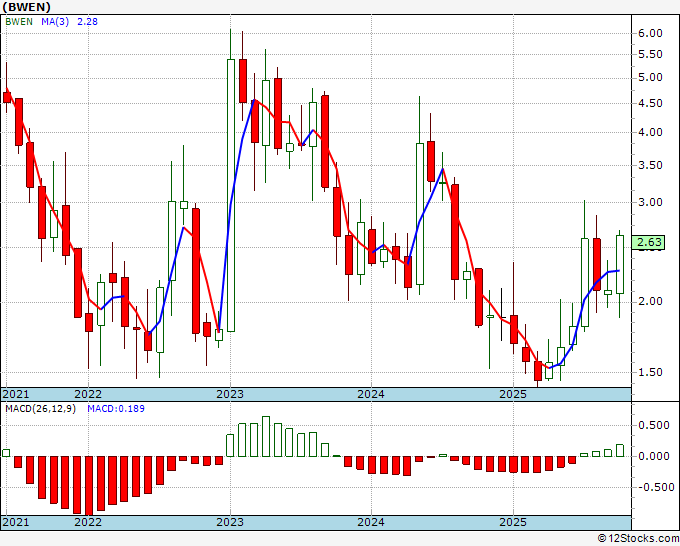Image resolution: width=680 pixels, height=546 pixels.
Task: Click the latest green candlestick beside 2.63
Action: 620,265
